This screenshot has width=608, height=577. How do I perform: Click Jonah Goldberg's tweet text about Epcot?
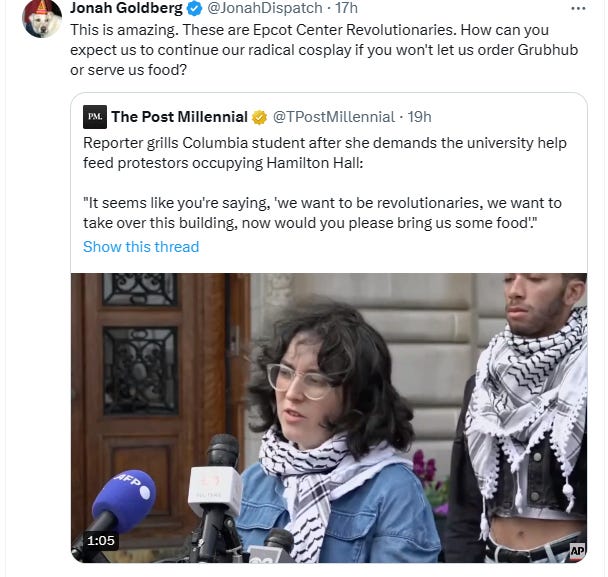click(324, 50)
